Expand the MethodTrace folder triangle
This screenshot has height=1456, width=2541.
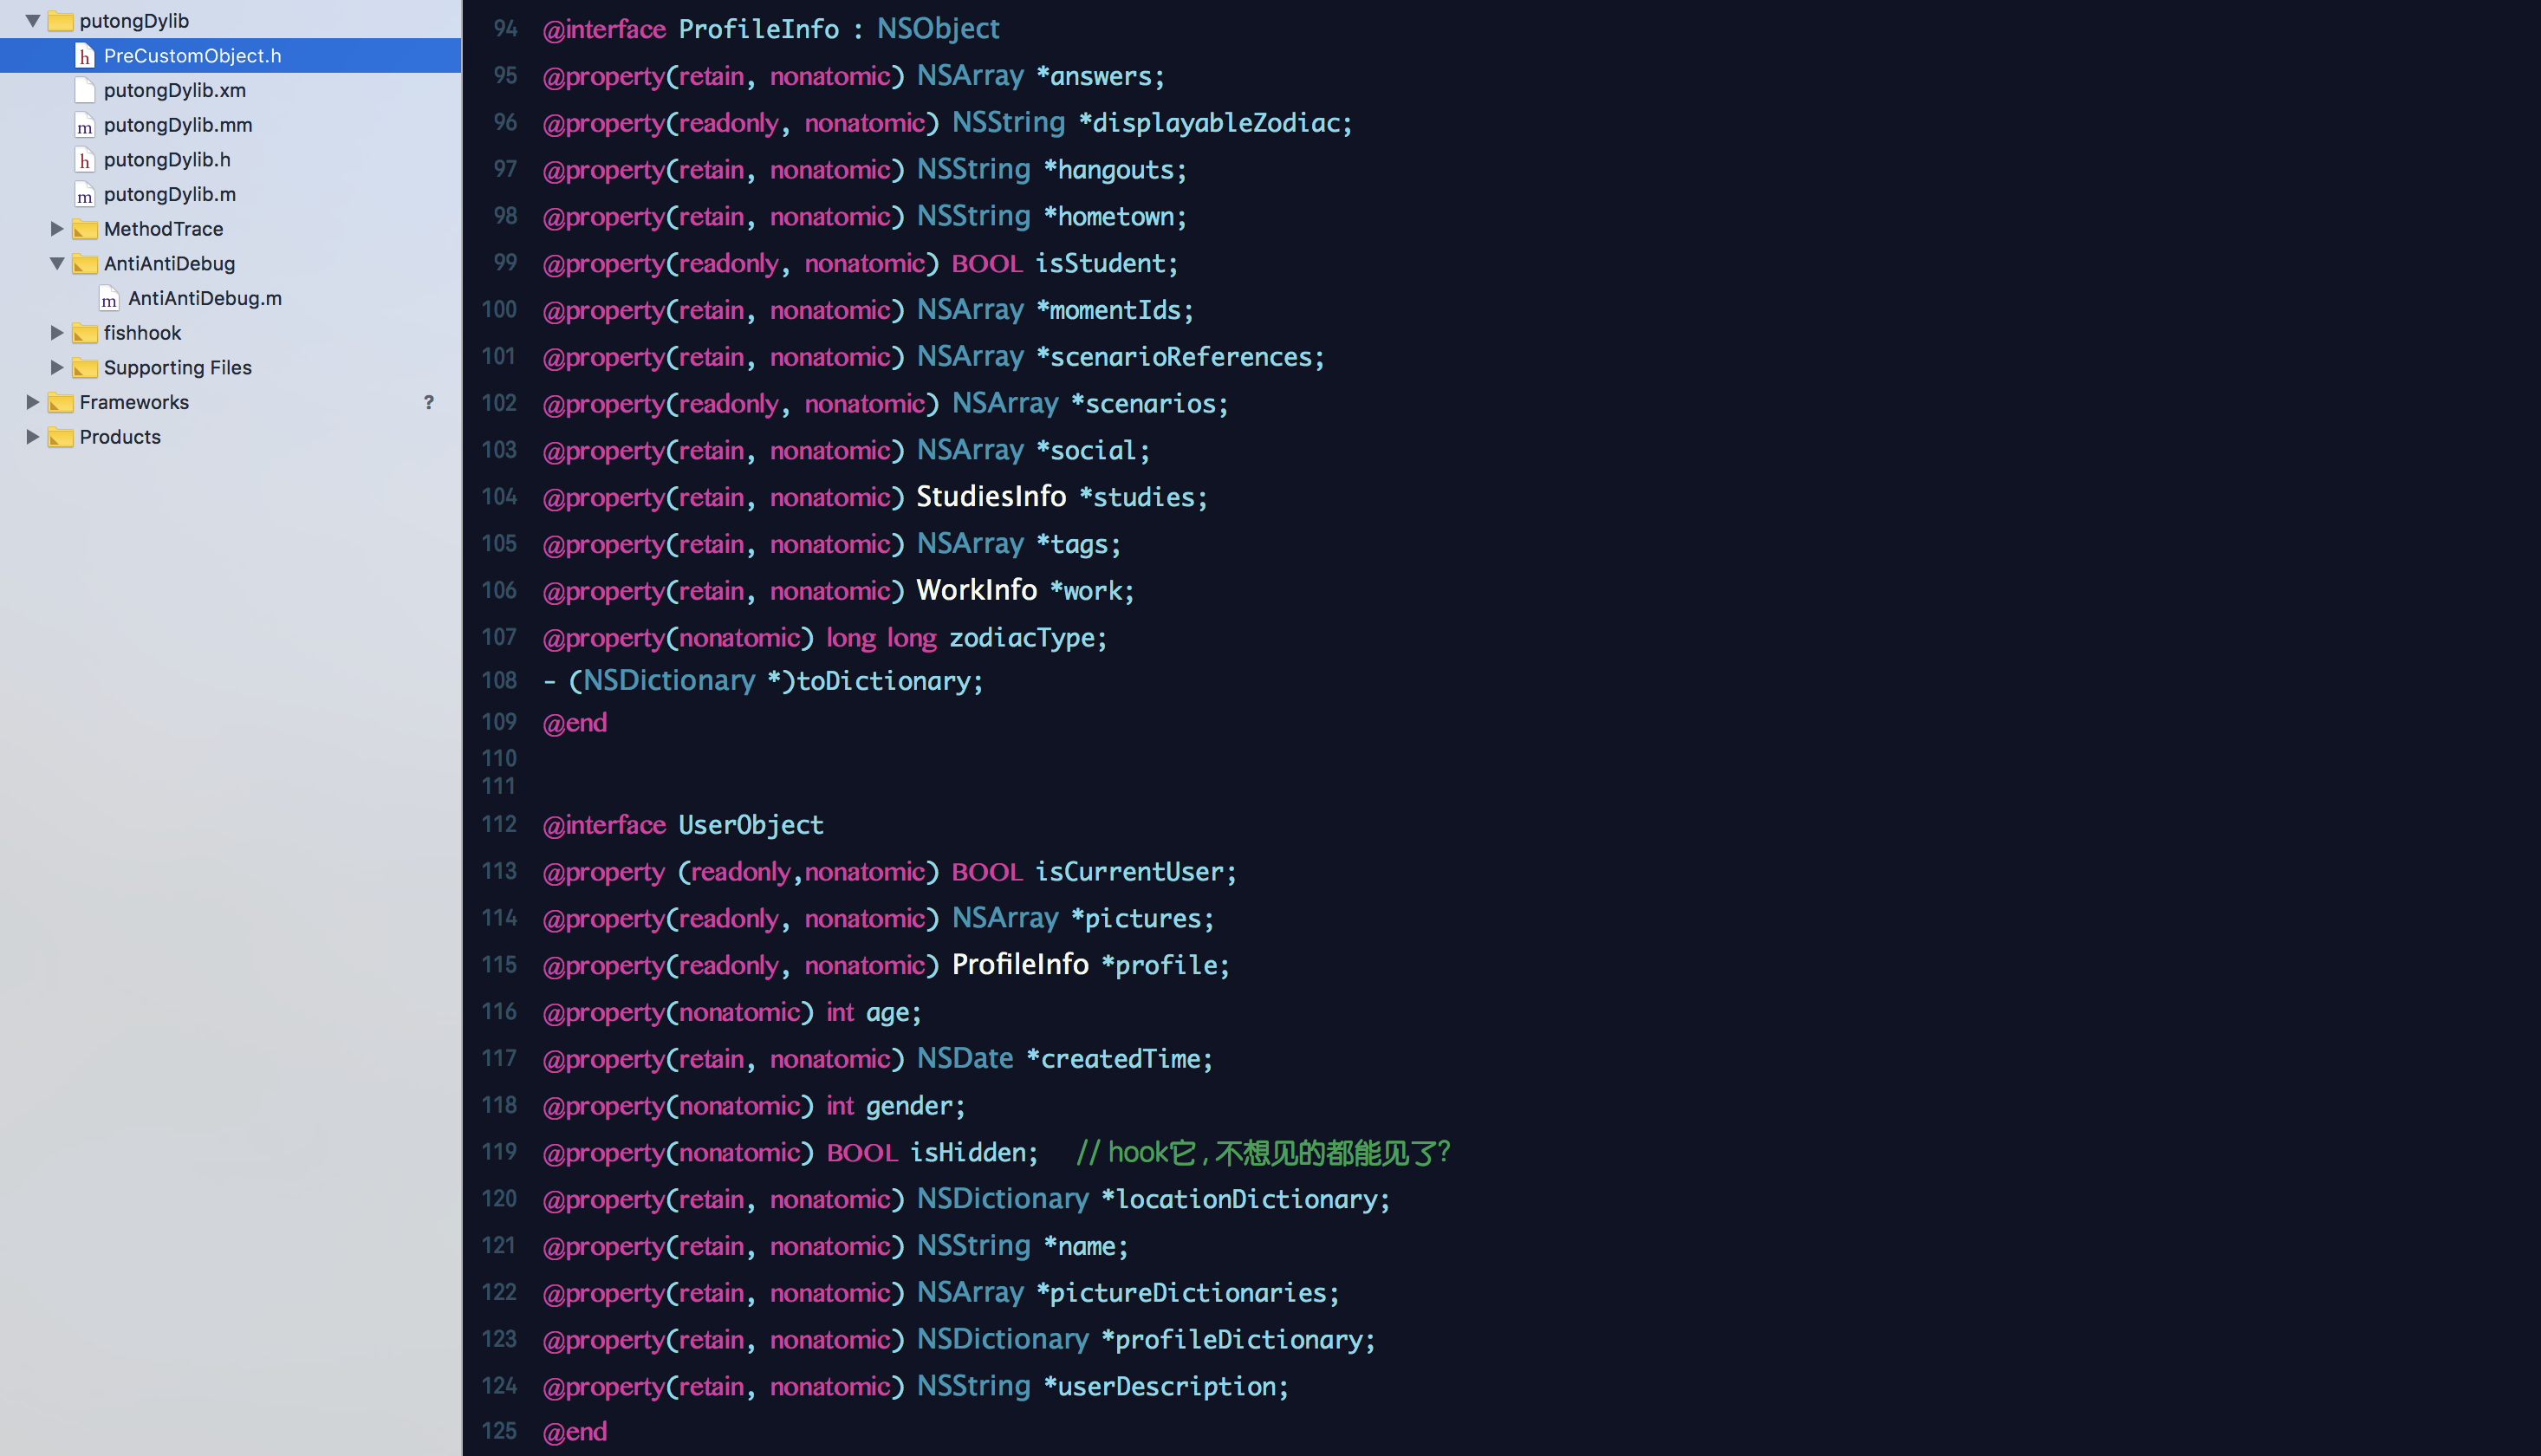[x=57, y=229]
